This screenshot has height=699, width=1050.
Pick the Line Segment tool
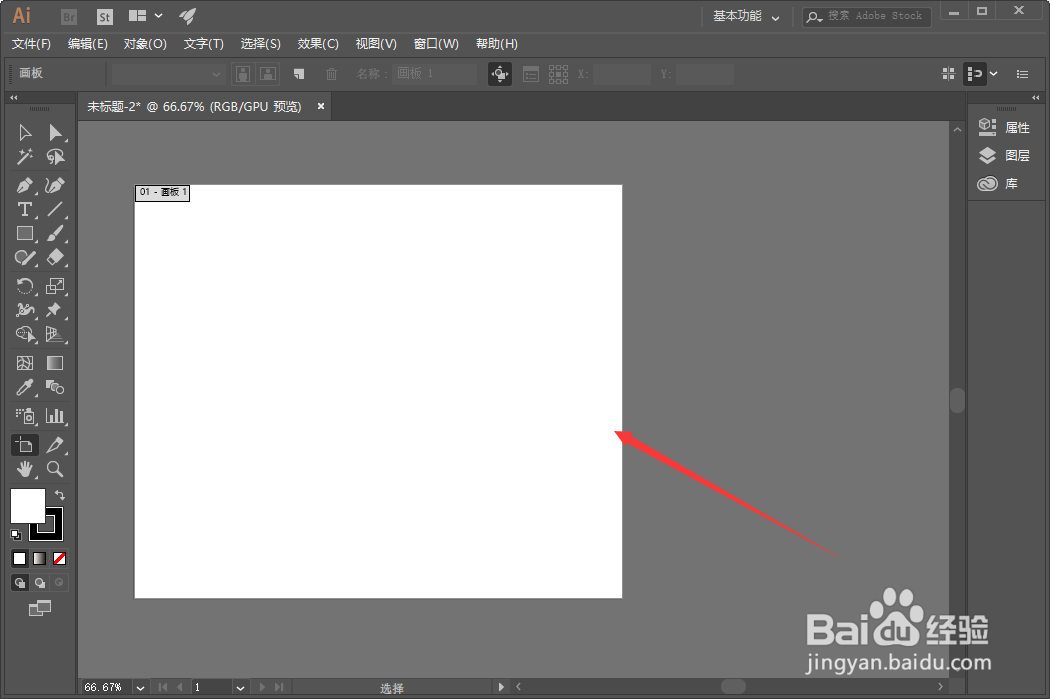point(55,210)
